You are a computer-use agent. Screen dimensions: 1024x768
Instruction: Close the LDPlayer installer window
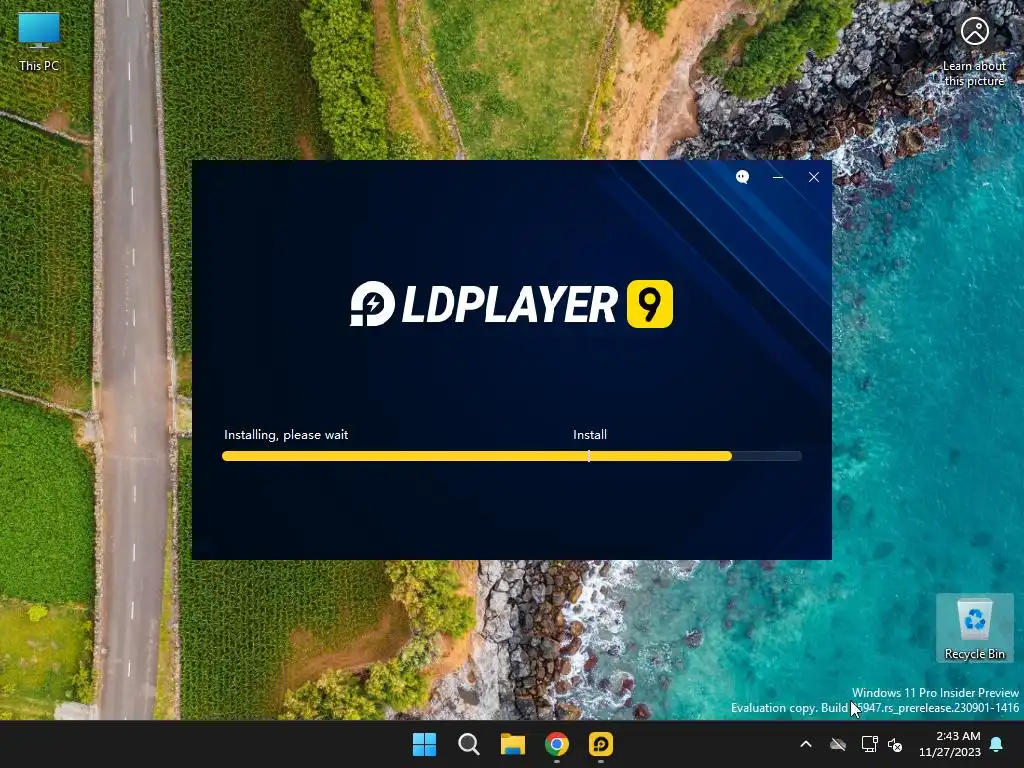click(x=814, y=177)
